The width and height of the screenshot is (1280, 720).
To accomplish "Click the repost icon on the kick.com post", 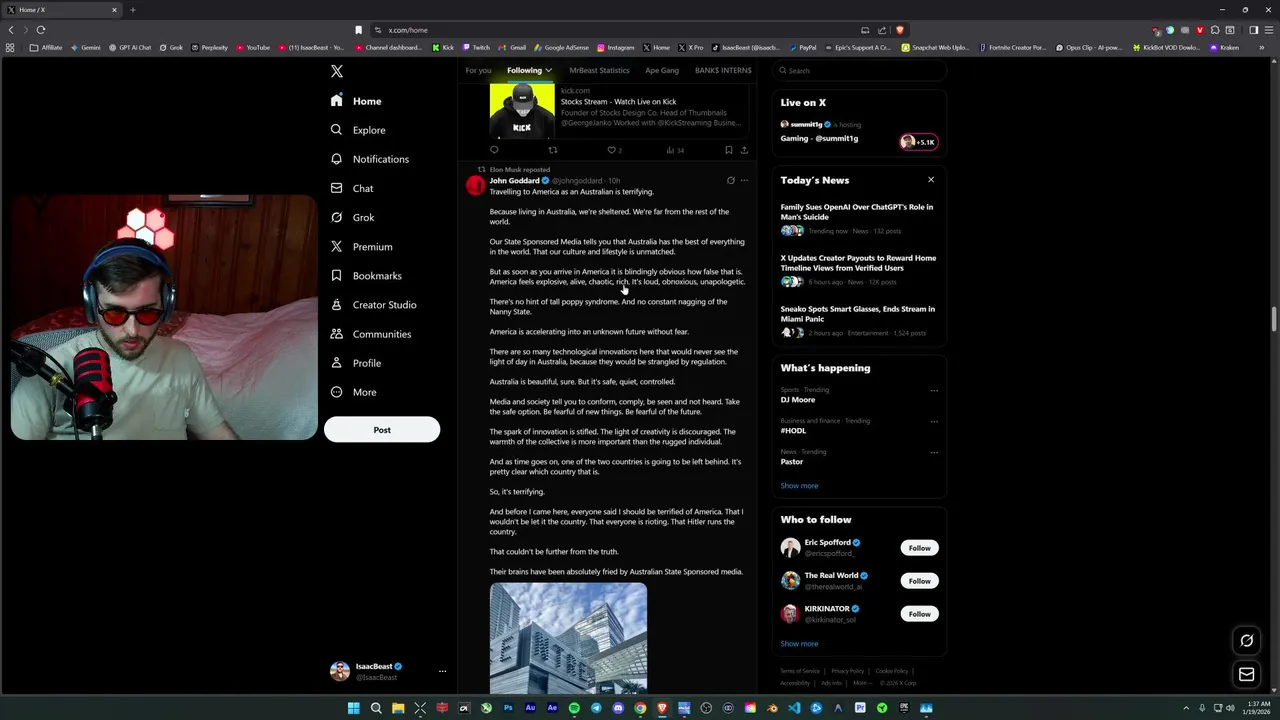I will pyautogui.click(x=553, y=150).
